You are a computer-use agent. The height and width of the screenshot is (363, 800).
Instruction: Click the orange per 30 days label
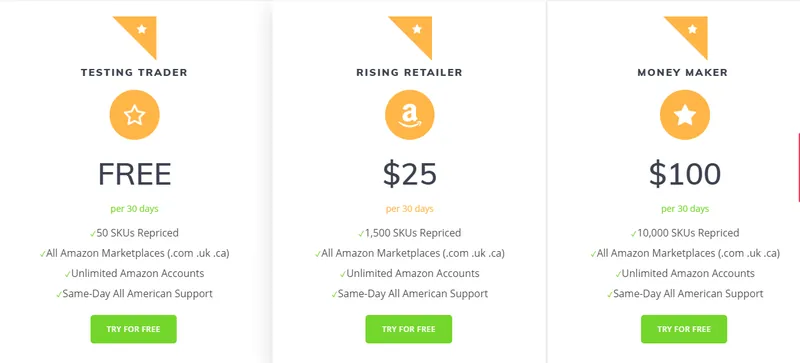(x=410, y=209)
